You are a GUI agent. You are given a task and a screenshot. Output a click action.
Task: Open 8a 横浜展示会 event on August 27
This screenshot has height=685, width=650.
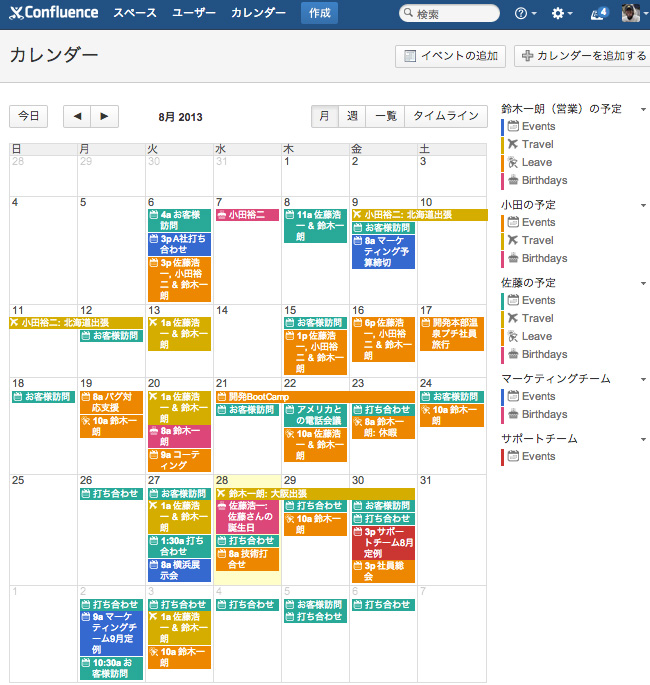pos(180,570)
